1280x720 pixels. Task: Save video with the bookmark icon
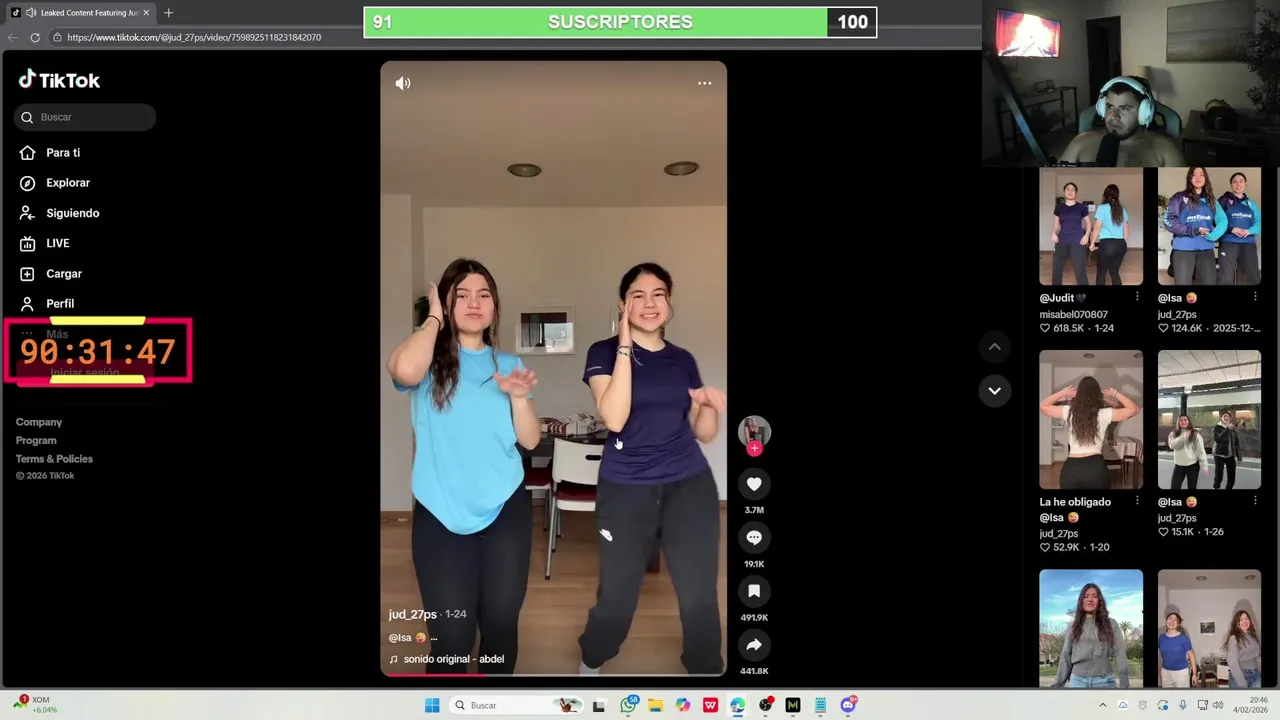pos(754,592)
